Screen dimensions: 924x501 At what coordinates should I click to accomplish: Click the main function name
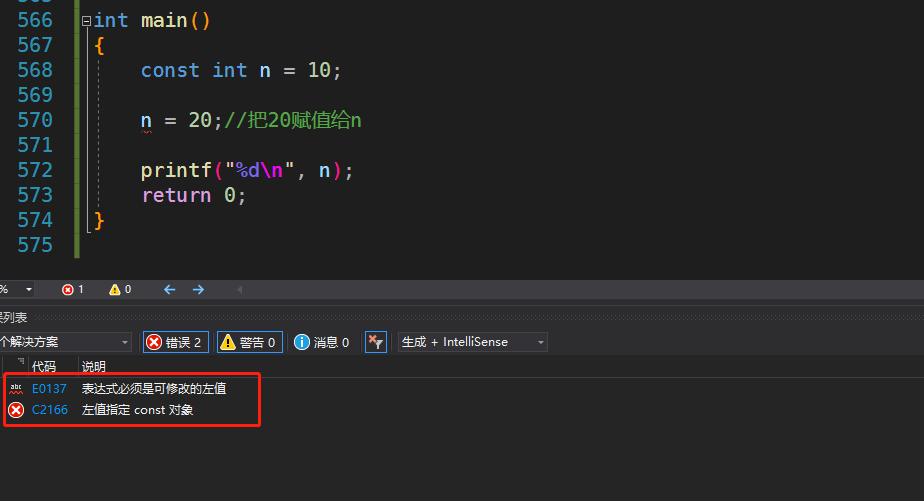[164, 21]
